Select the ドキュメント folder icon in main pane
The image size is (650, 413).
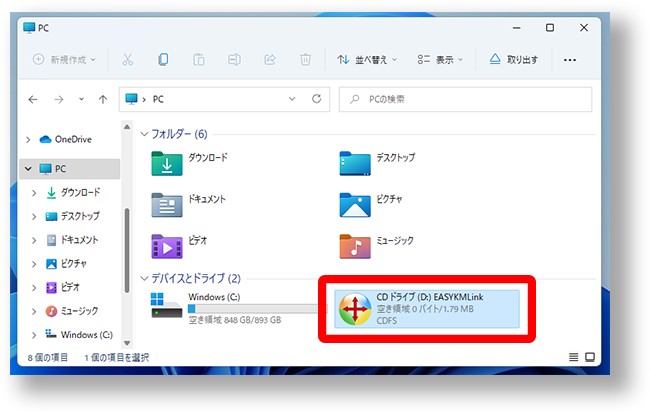(167, 205)
